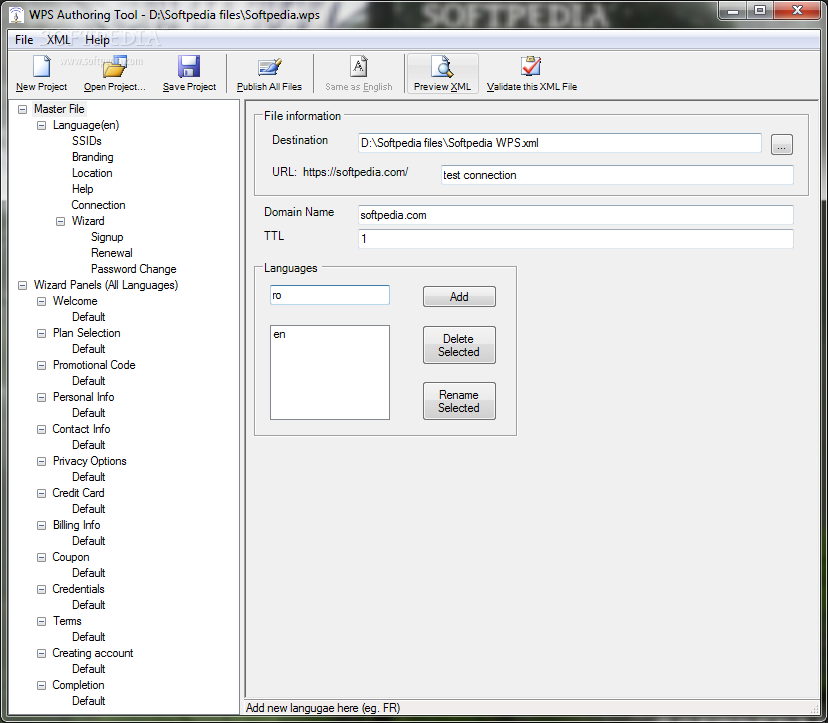This screenshot has height=723, width=828.
Task: Click the Domain Name input field
Action: coord(576,215)
